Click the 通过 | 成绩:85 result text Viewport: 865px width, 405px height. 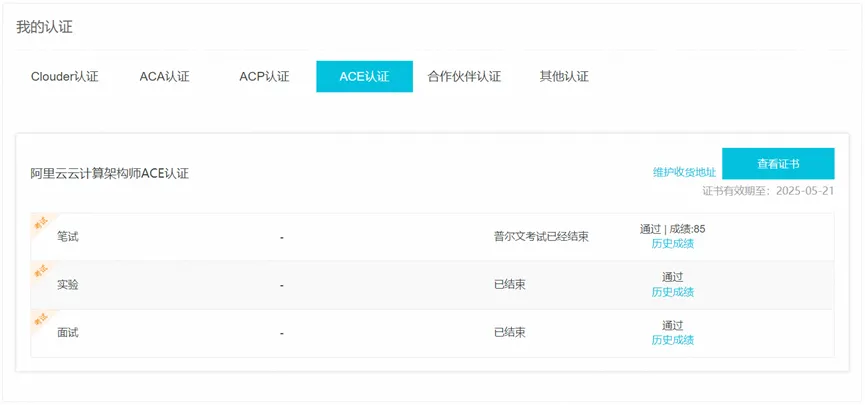pyautogui.click(x=672, y=229)
